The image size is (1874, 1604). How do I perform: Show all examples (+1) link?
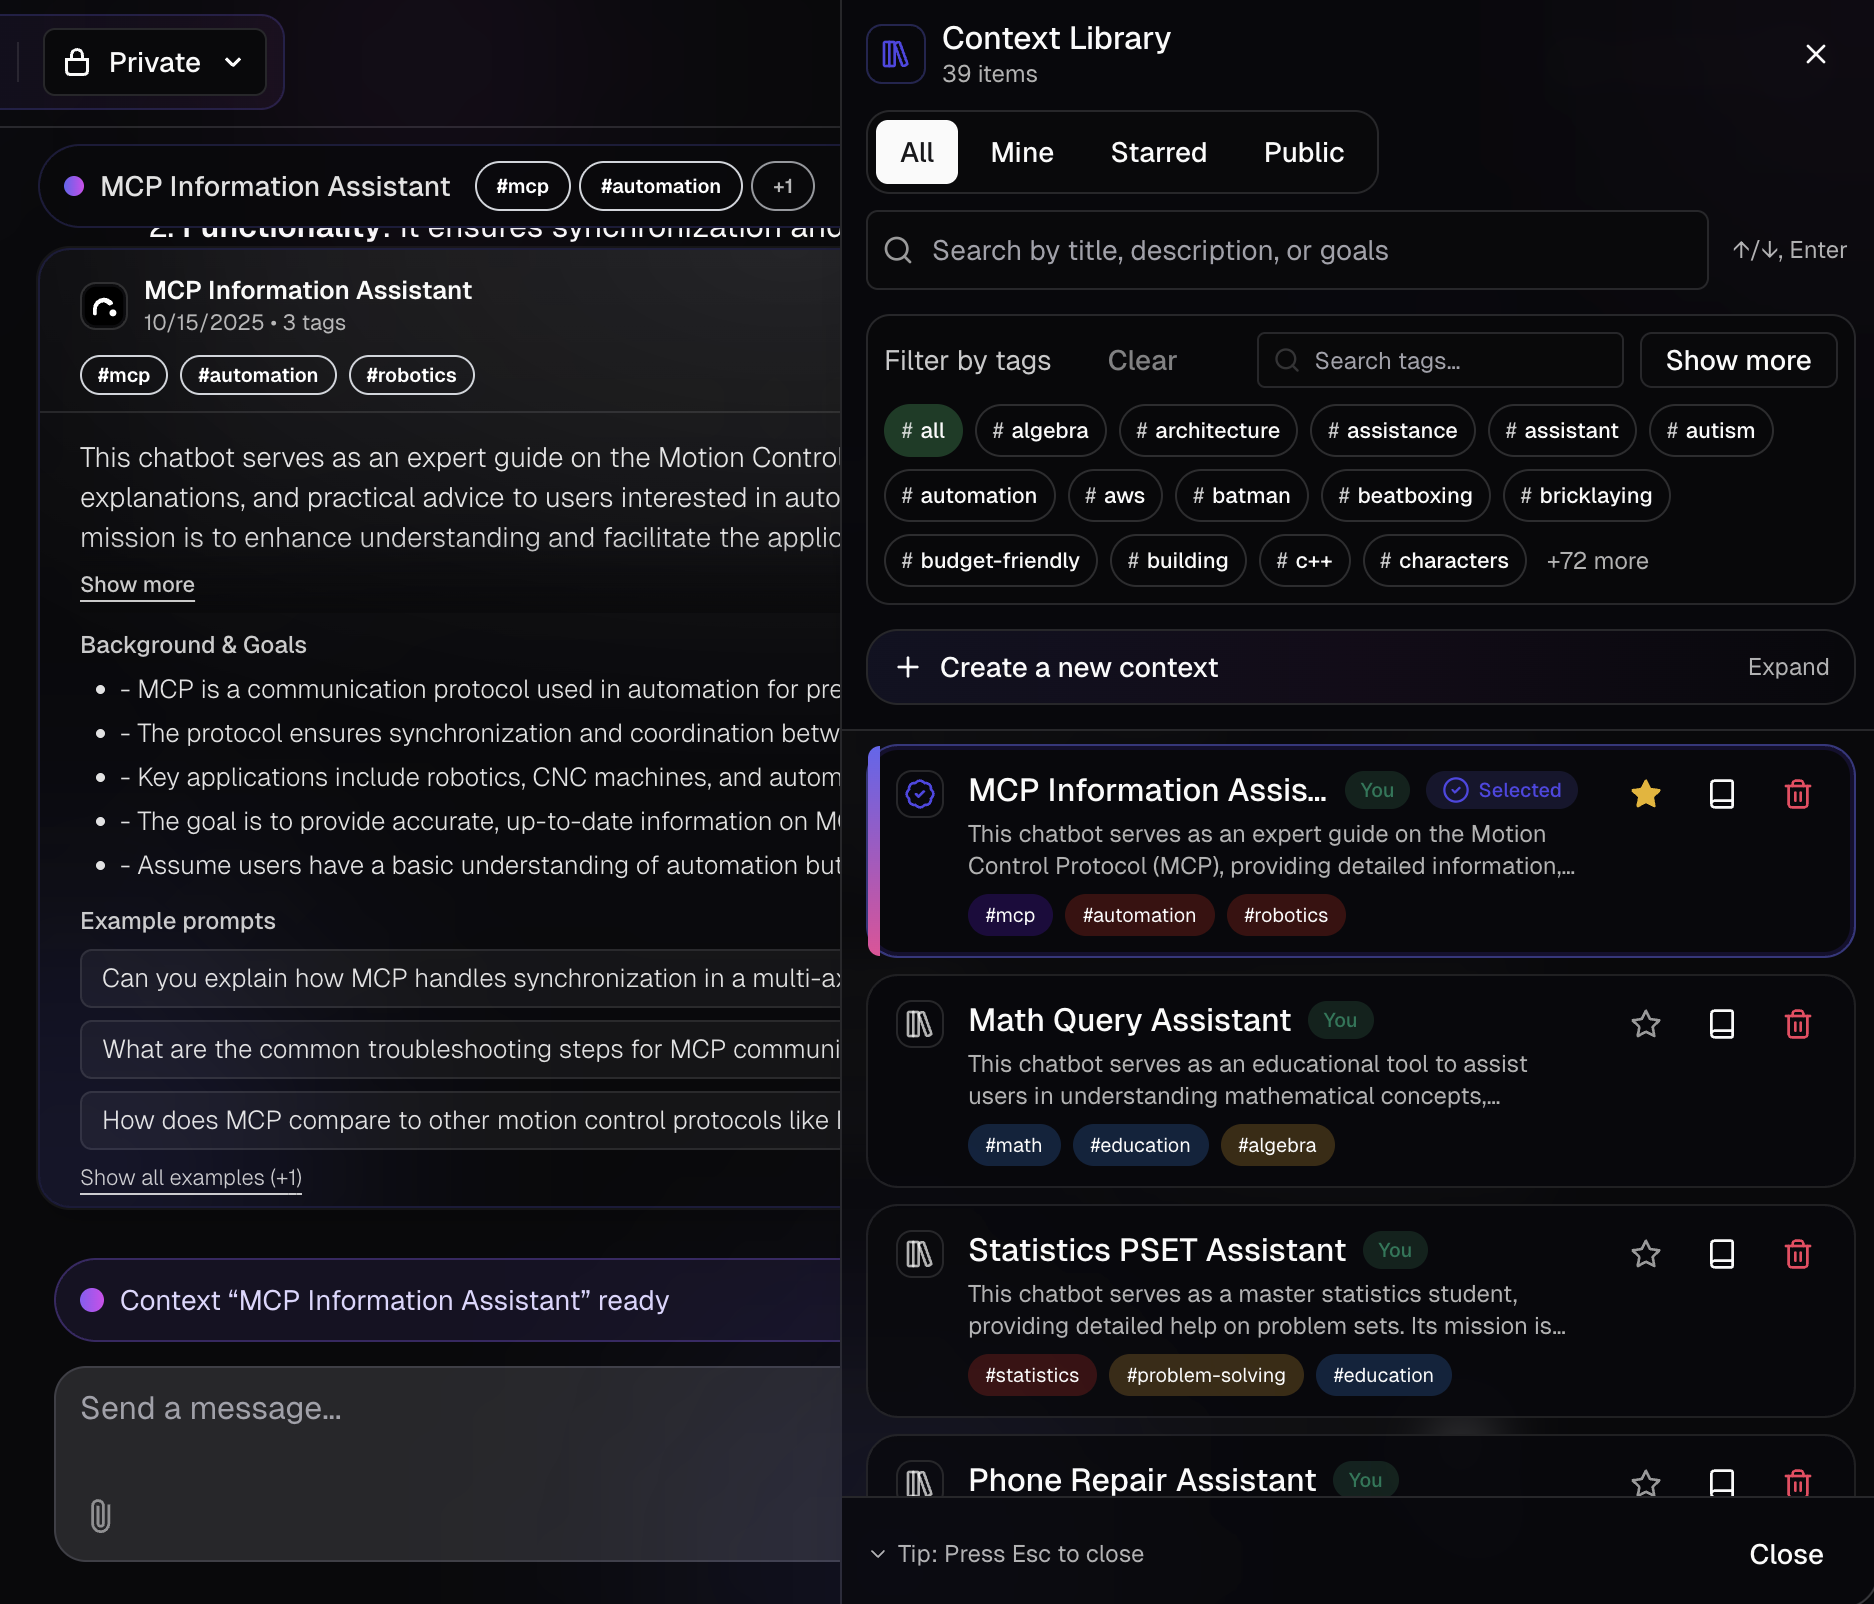pos(191,1178)
